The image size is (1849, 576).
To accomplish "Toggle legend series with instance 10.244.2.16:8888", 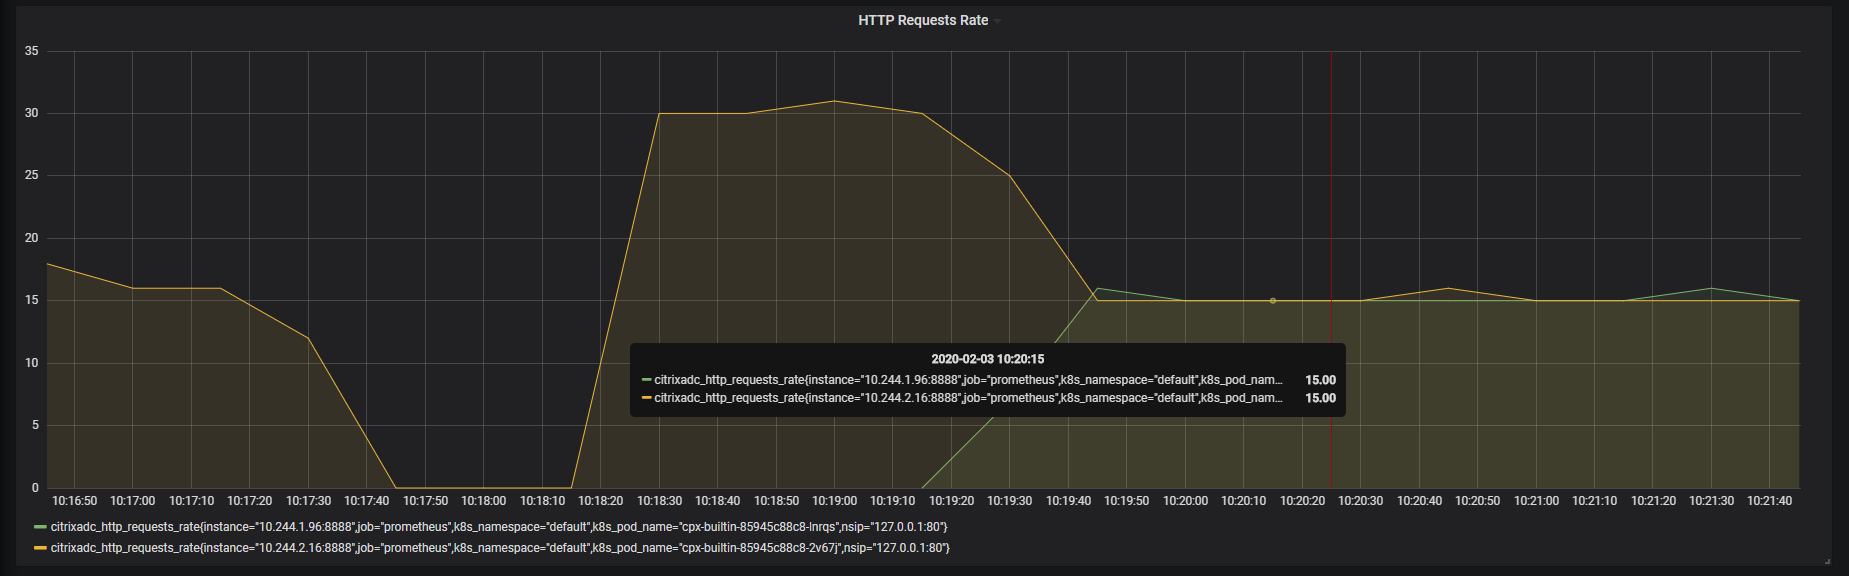I will [500, 548].
